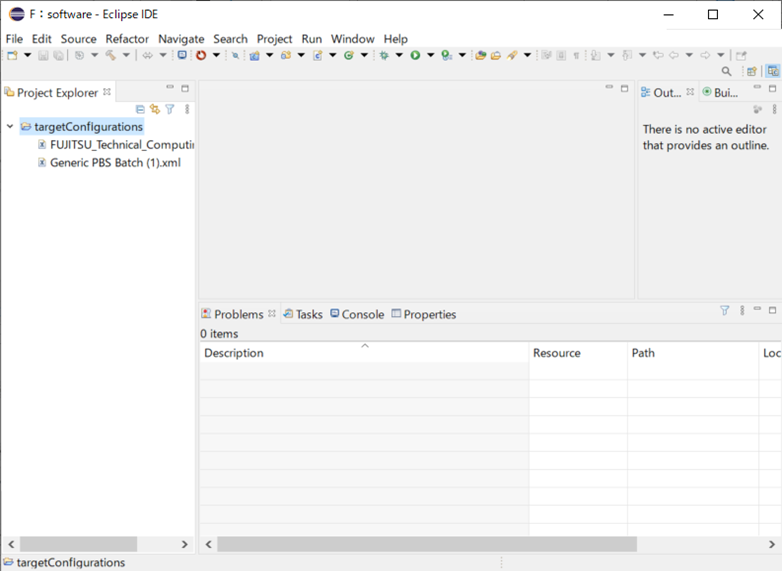Viewport: 782px width, 571px height.
Task: Sort by the Resource column header
Action: 557,353
